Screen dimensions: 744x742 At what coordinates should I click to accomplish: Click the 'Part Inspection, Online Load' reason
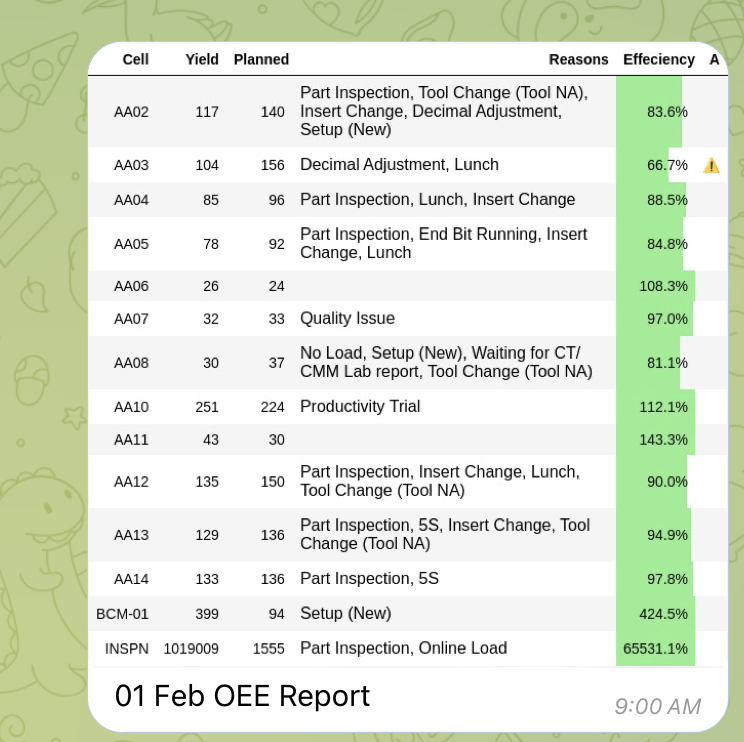pyautogui.click(x=404, y=648)
